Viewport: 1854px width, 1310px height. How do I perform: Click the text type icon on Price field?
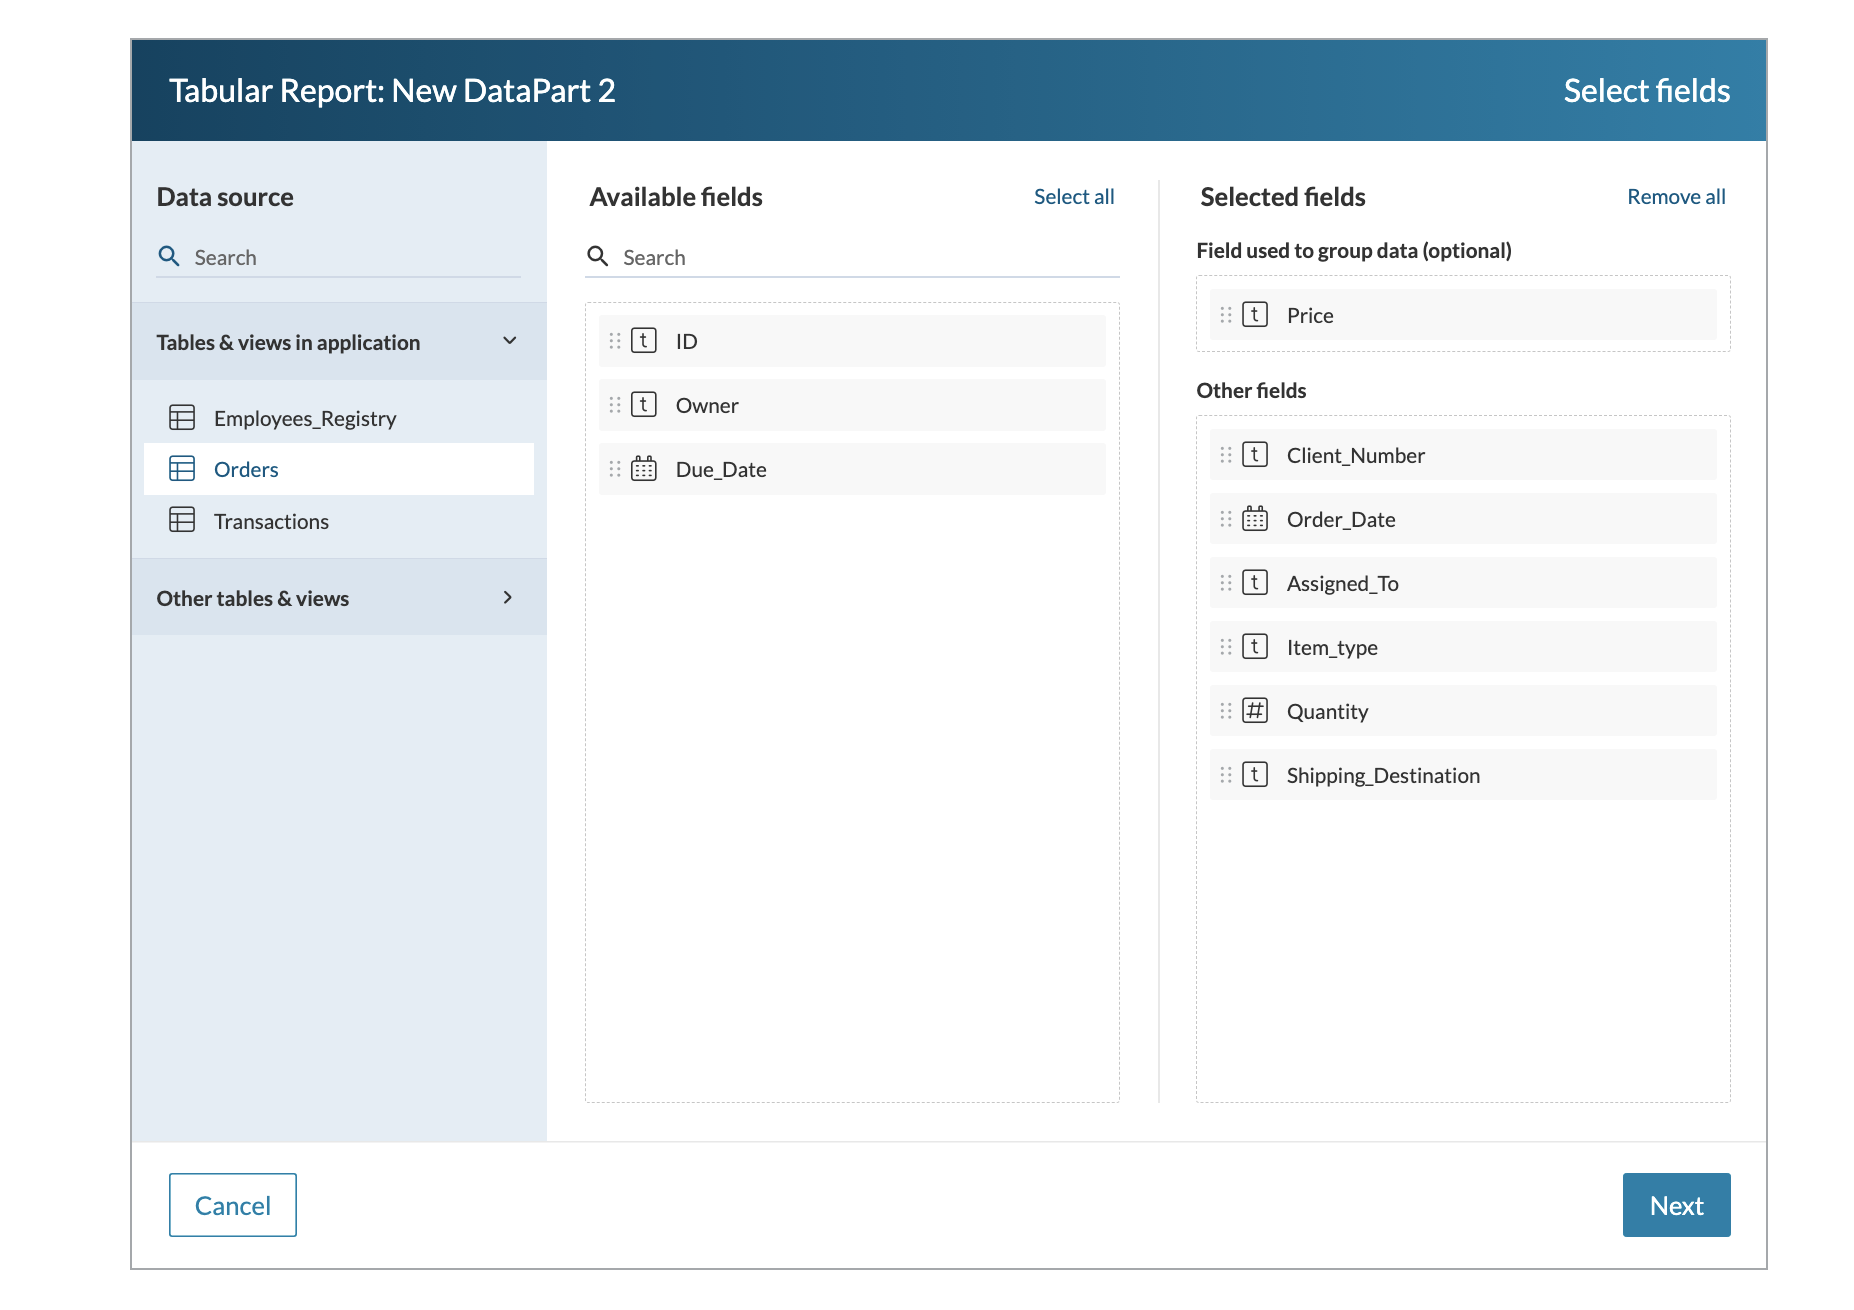click(x=1254, y=314)
